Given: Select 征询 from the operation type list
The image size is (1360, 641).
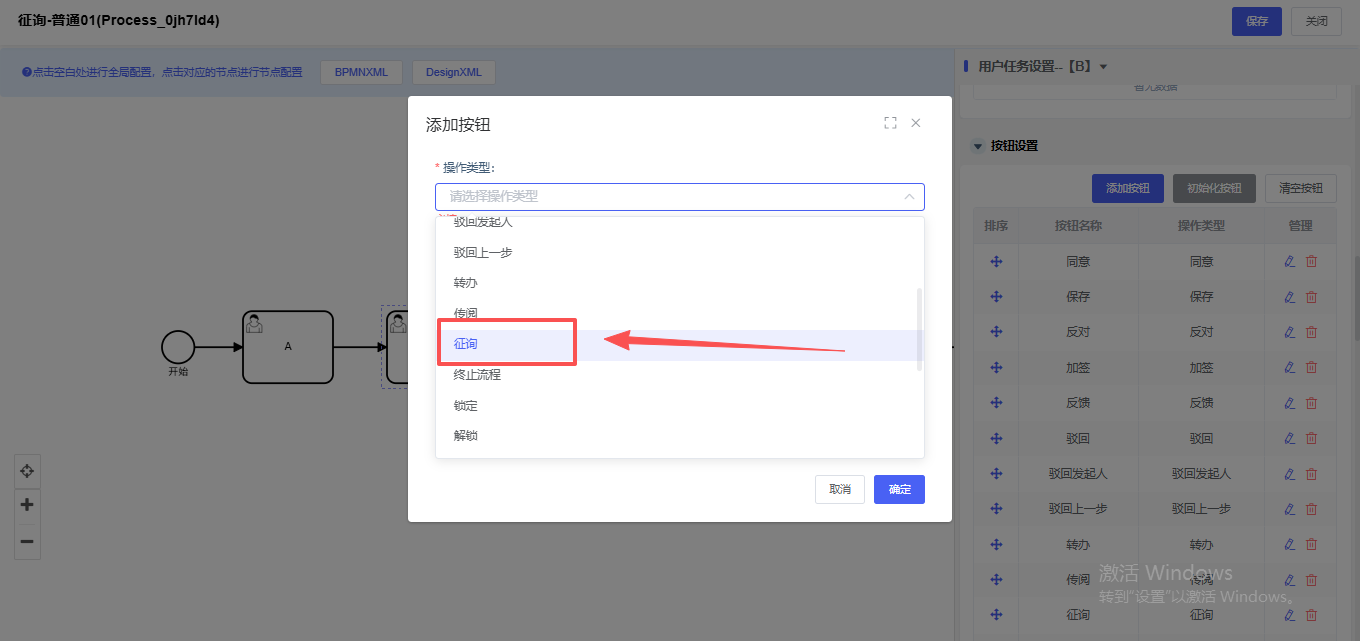Looking at the screenshot, I should click(466, 344).
